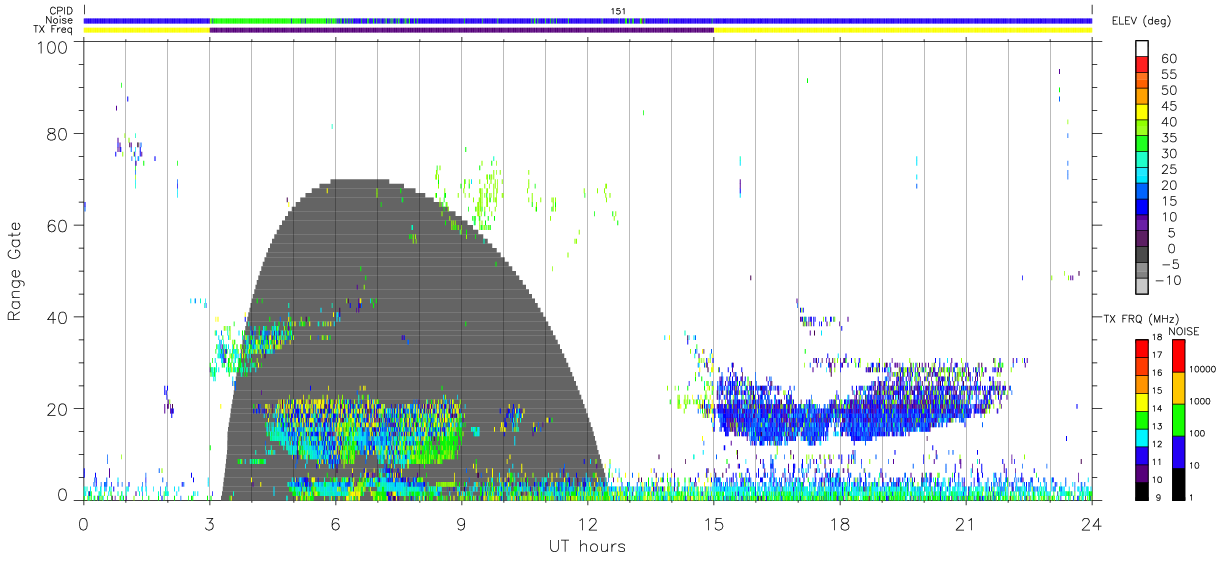Click the red ELEV swatch between 55 and 60
Screen dimensions: 1228x567
pyautogui.click(x=1142, y=66)
